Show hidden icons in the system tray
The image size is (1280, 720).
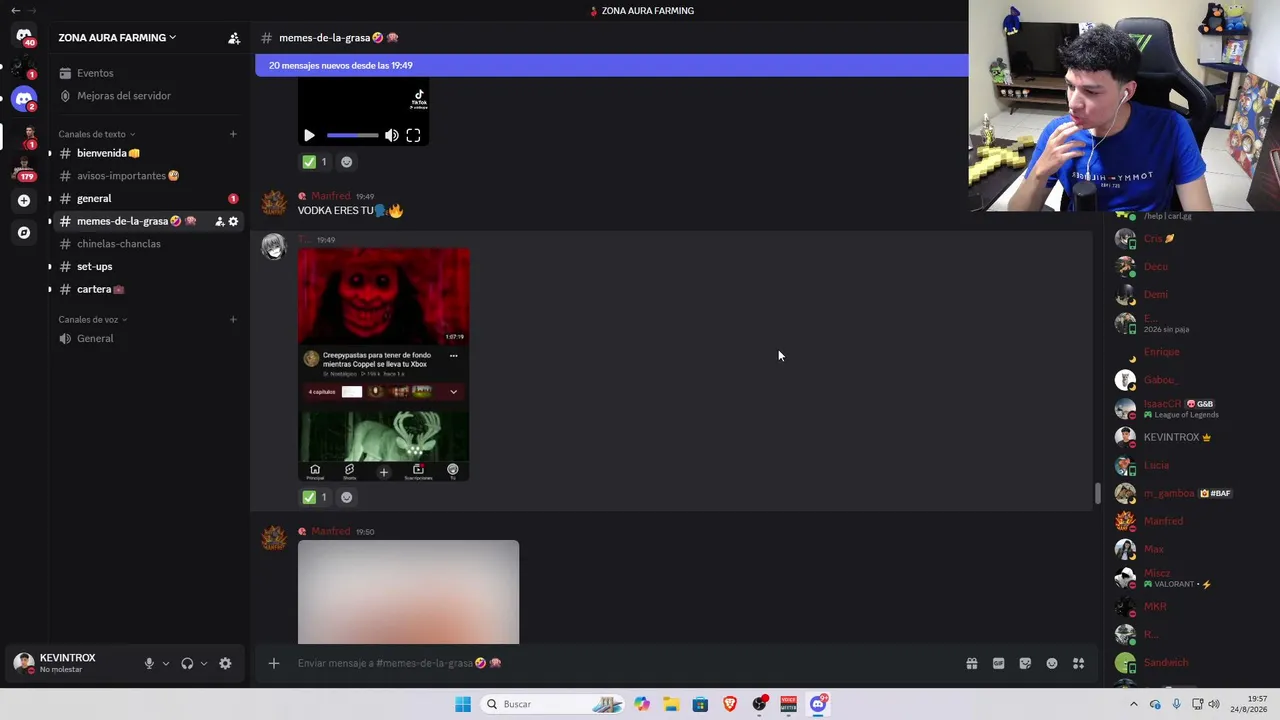[x=1133, y=704]
